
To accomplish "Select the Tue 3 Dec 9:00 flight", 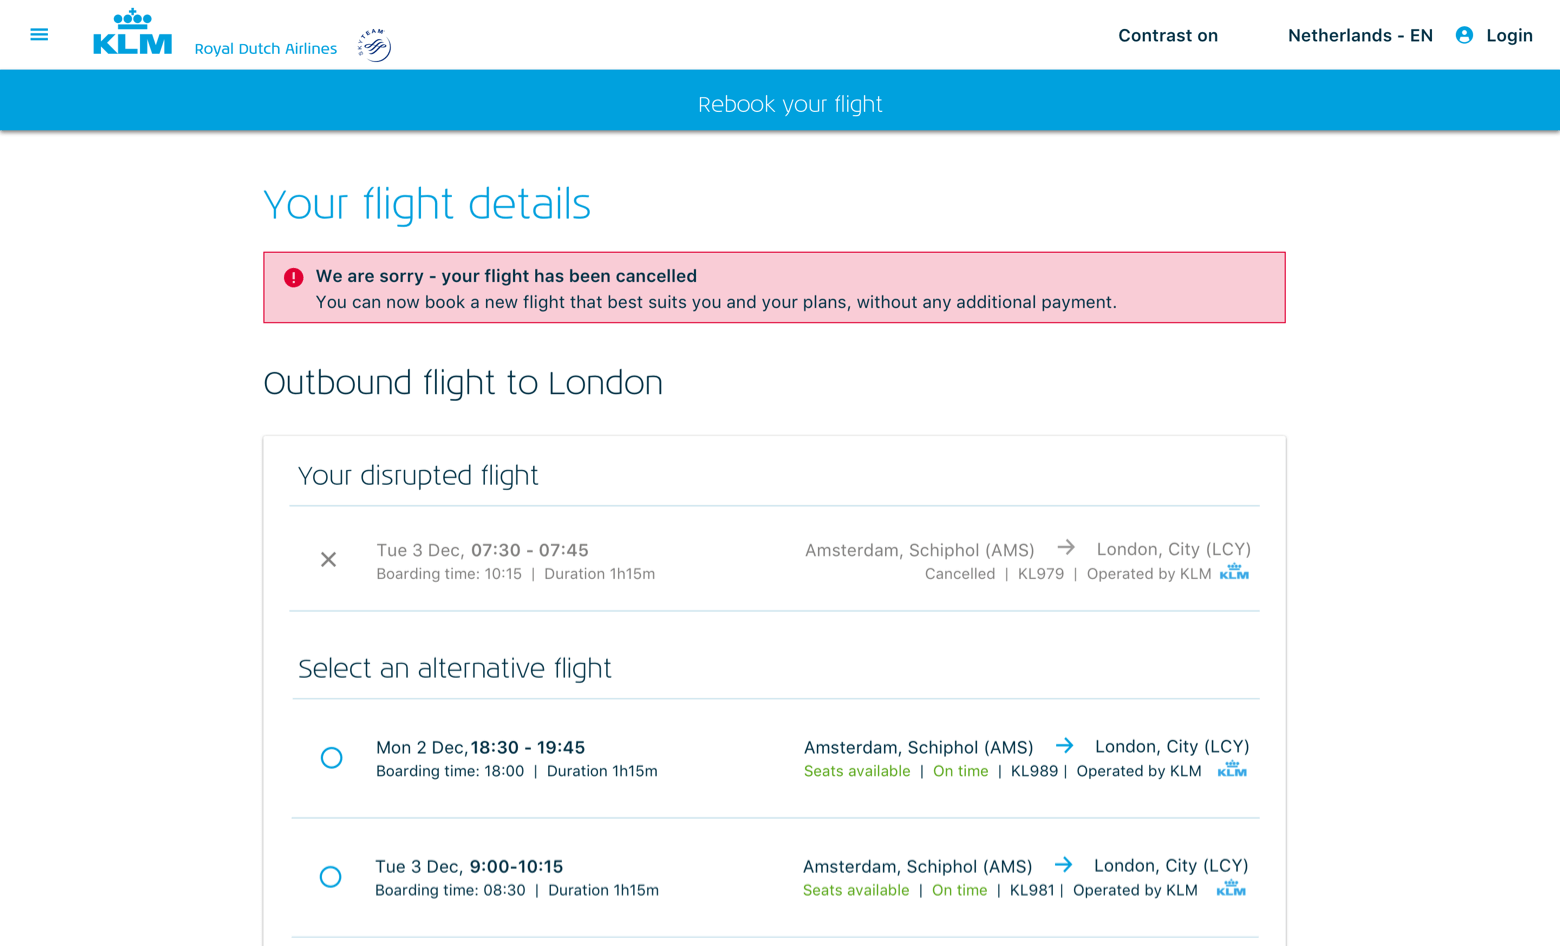I will point(331,877).
